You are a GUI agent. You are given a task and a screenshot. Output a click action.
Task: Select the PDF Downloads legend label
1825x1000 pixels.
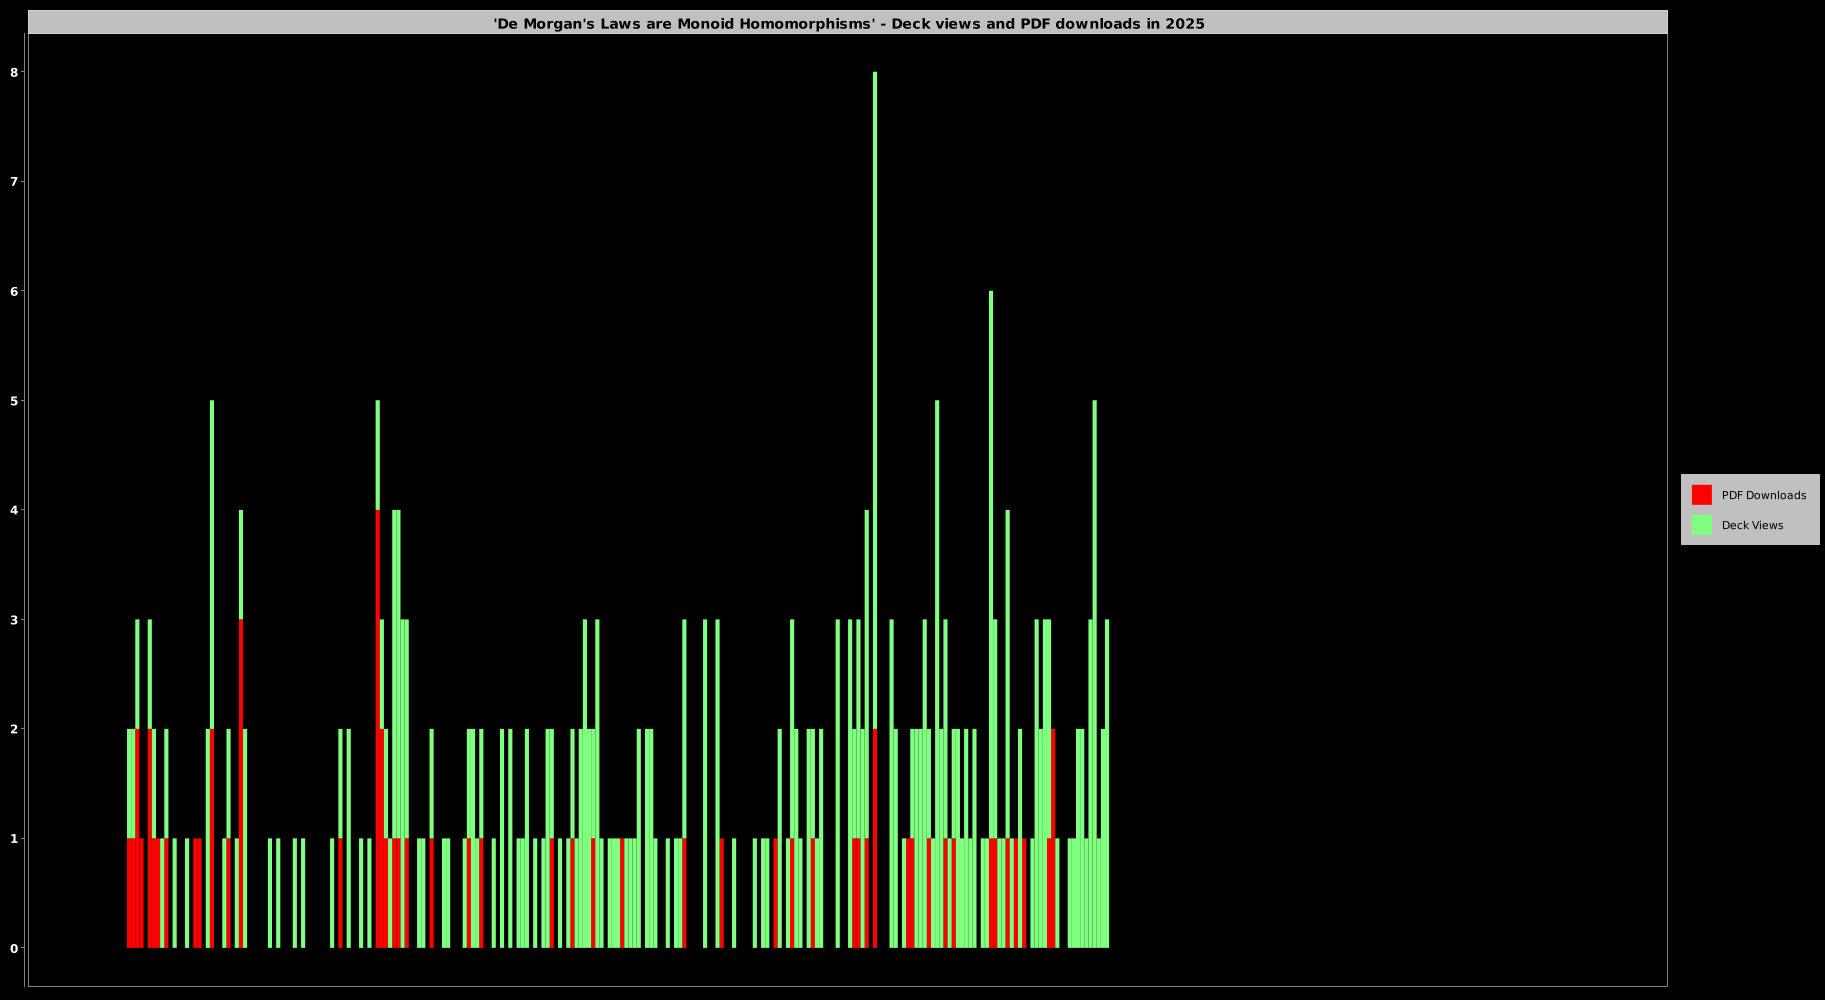click(1763, 495)
